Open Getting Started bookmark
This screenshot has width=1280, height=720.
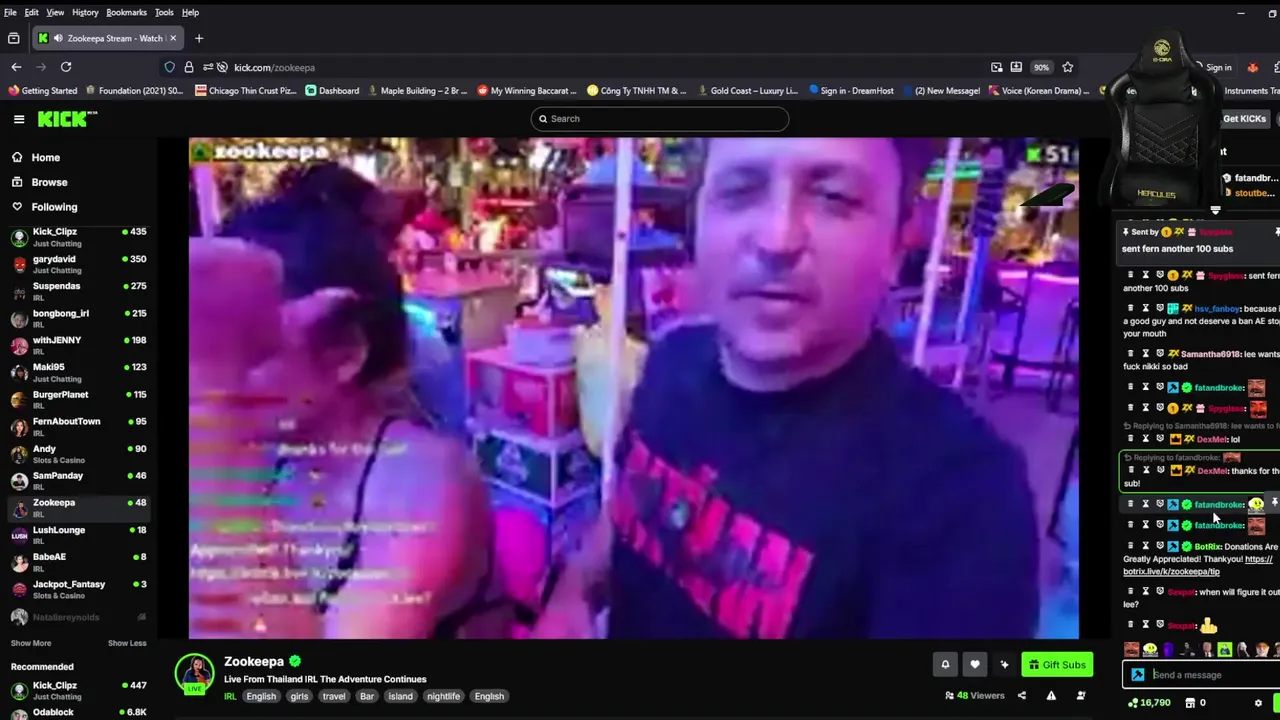point(43,90)
